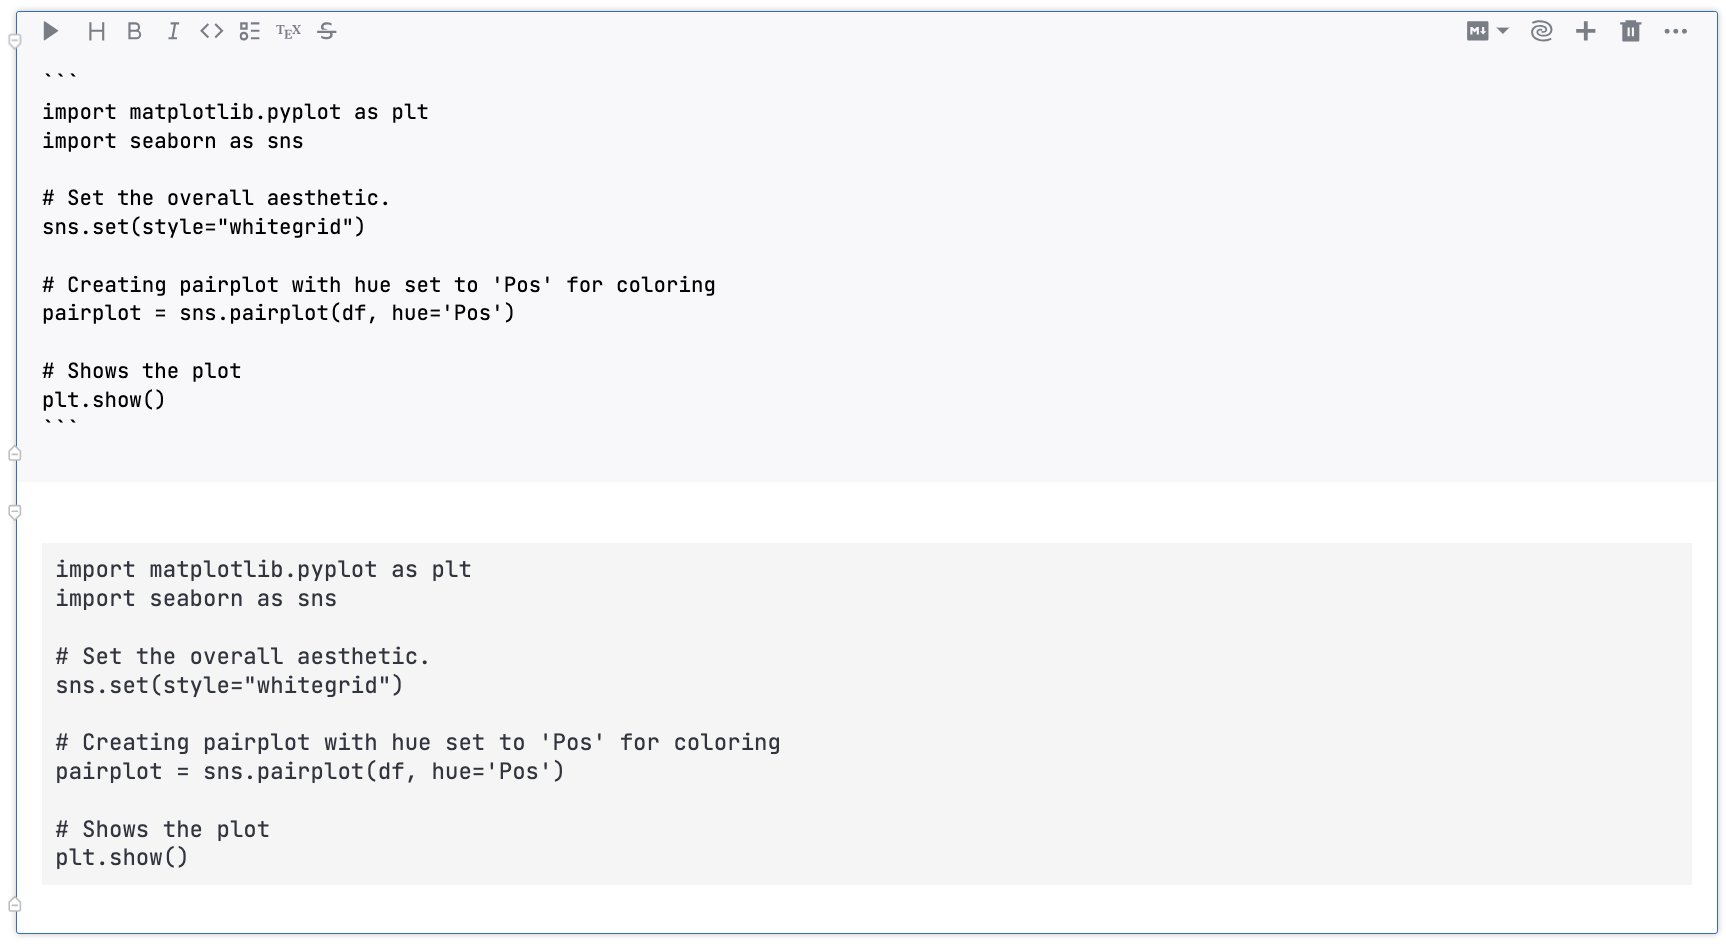1726x948 pixels.
Task: Add a new cell with the plus icon
Action: (x=1585, y=31)
